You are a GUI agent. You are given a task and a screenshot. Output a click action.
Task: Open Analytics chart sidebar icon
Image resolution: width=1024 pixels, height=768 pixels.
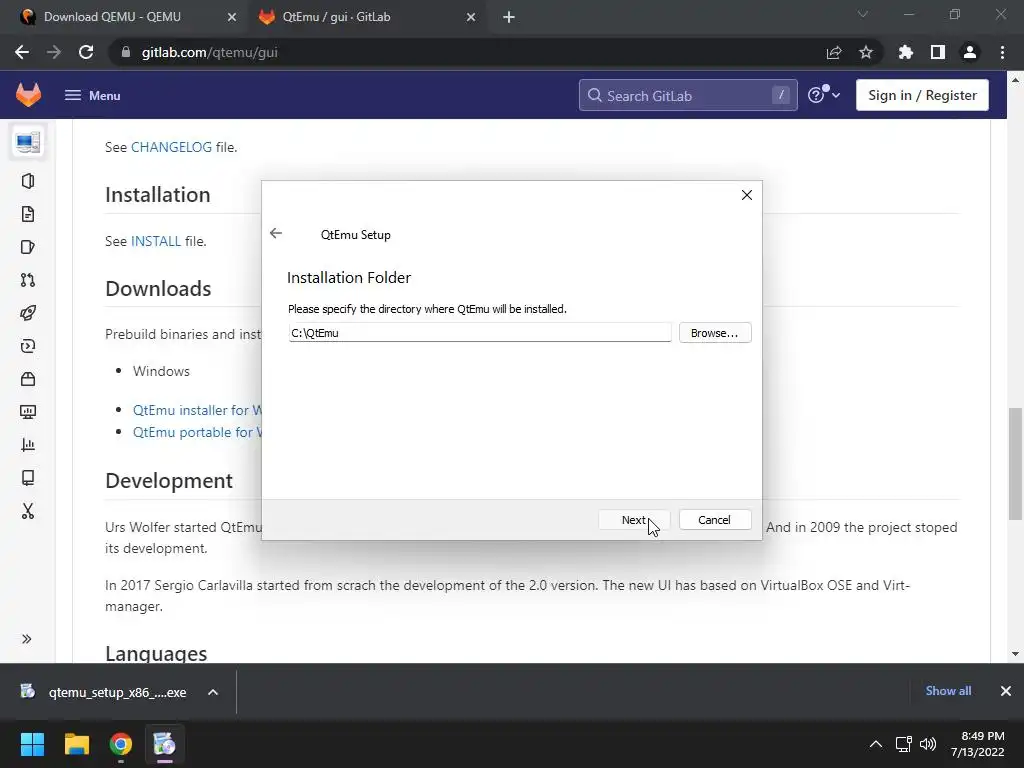point(28,445)
